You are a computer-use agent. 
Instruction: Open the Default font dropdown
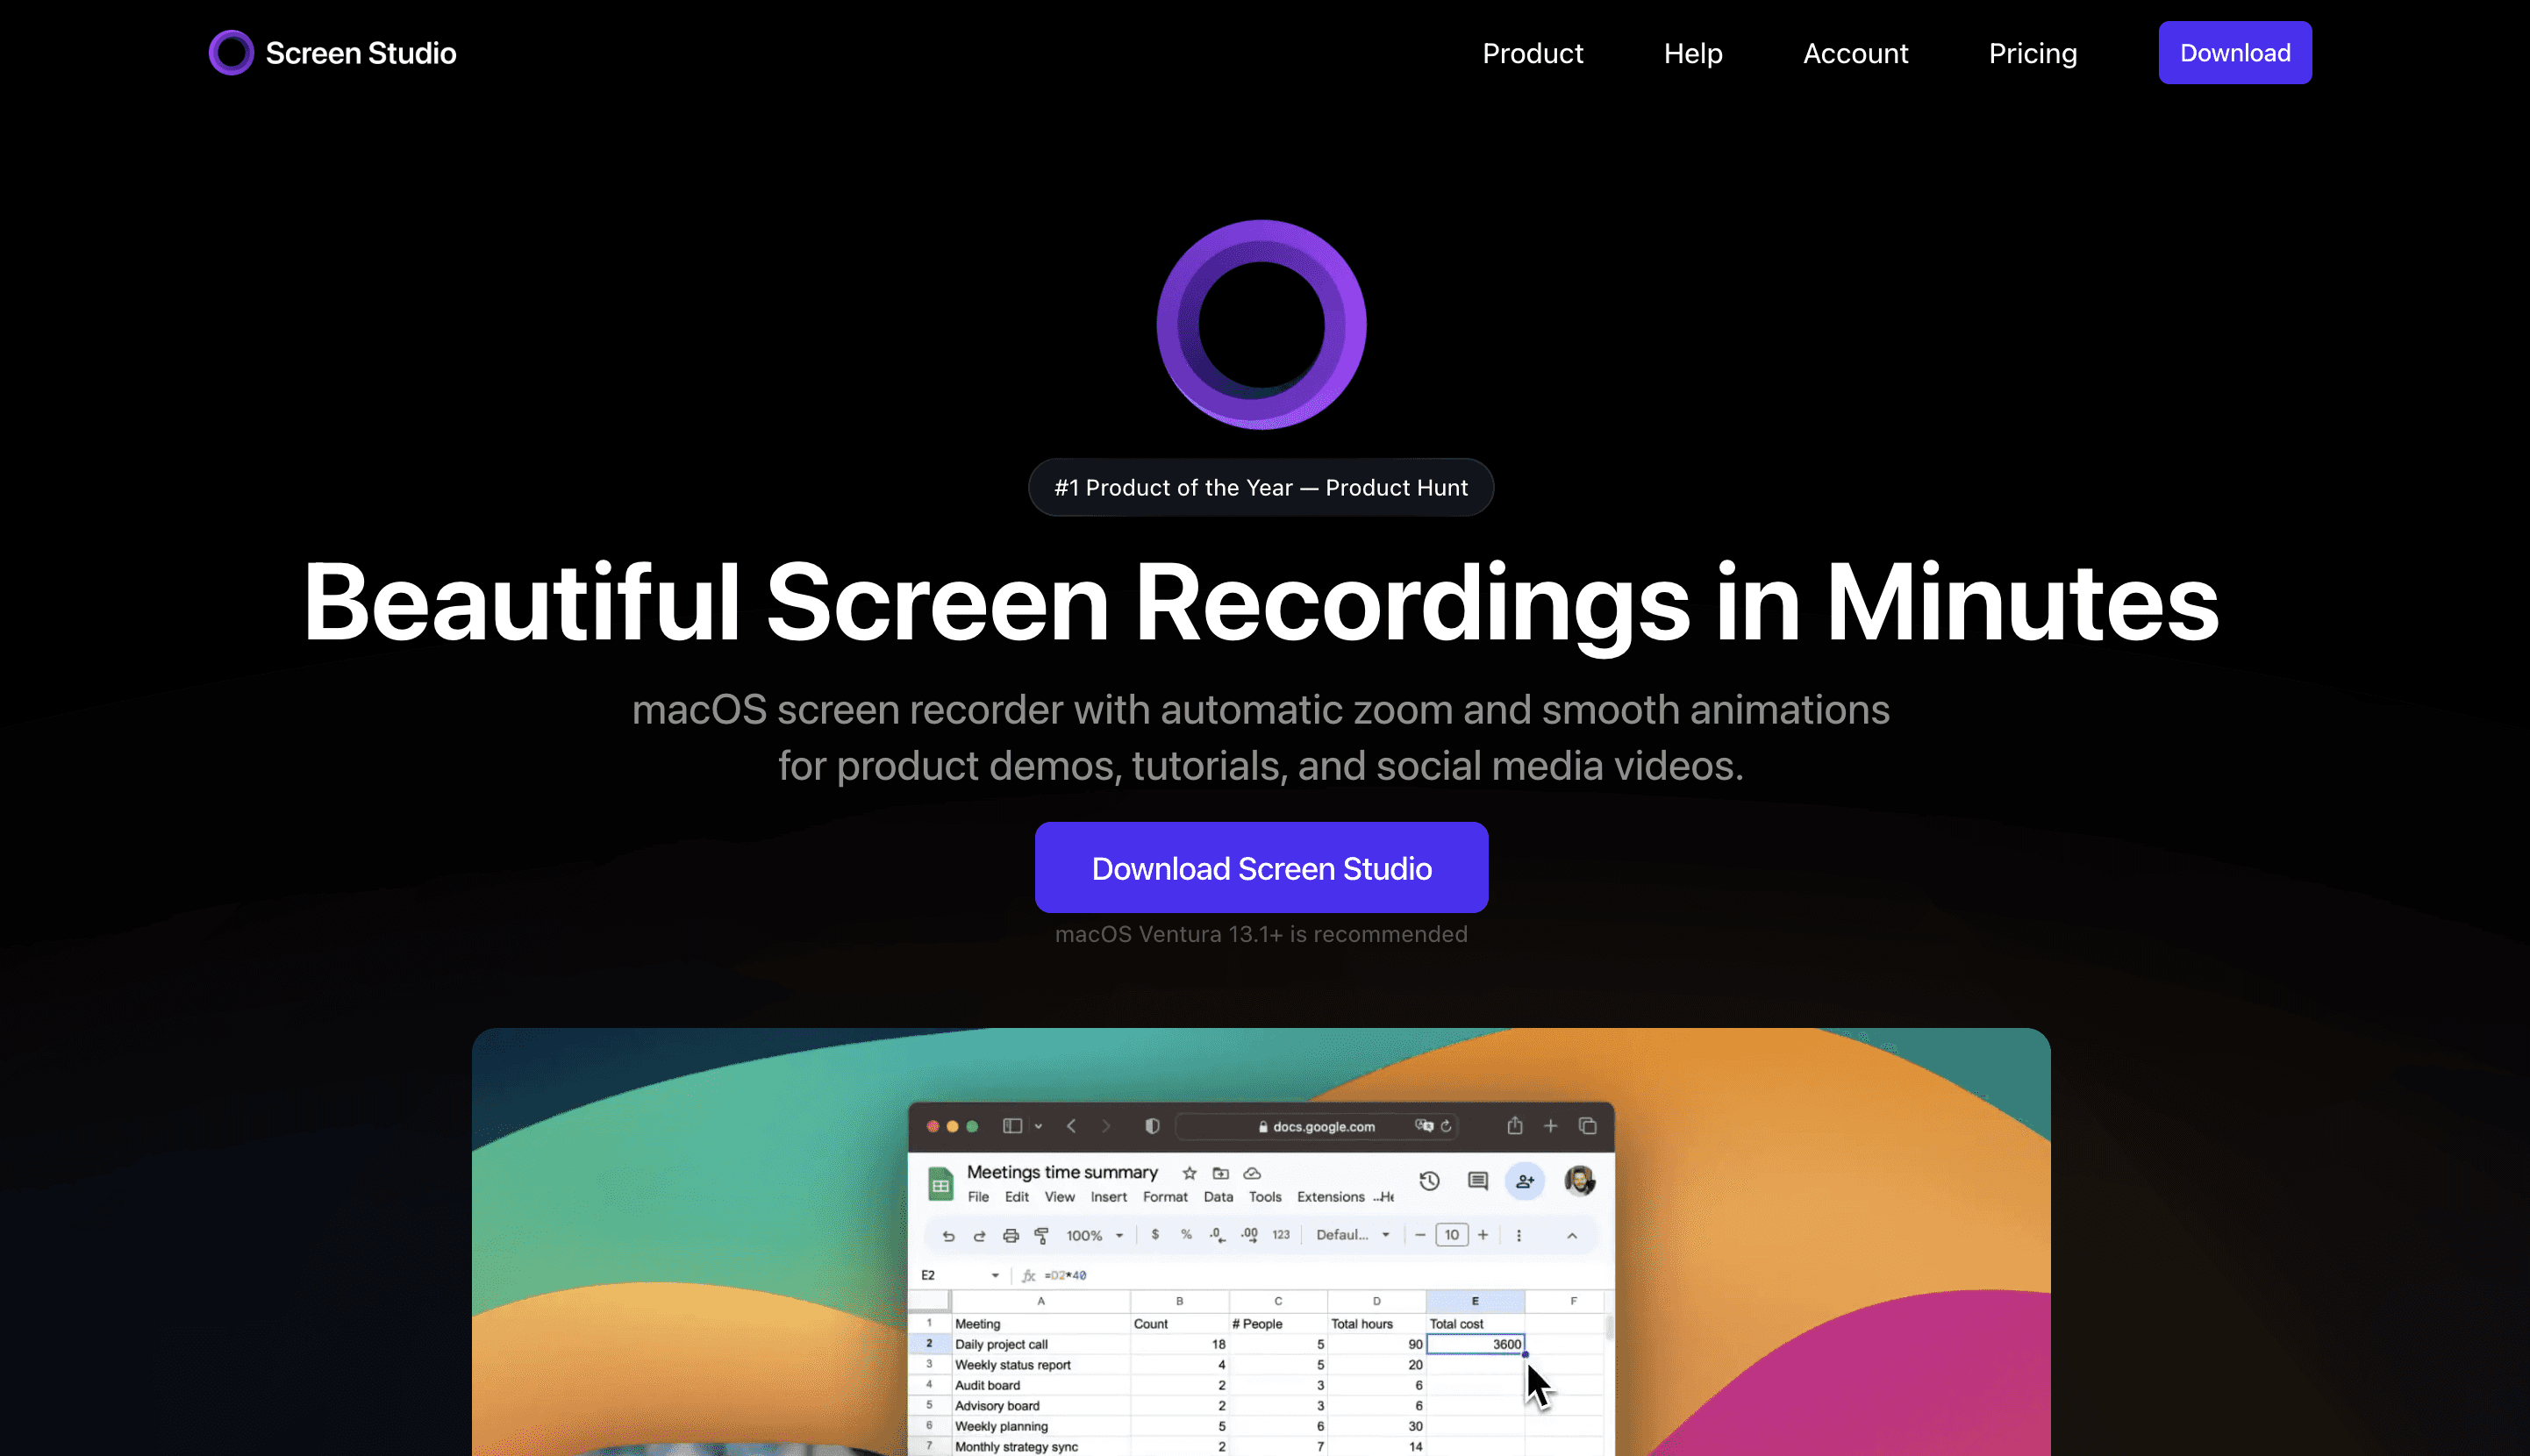click(1353, 1235)
